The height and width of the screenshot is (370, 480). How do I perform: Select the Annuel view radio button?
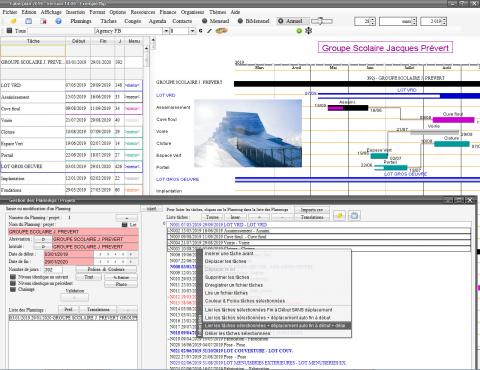[x=281, y=21]
